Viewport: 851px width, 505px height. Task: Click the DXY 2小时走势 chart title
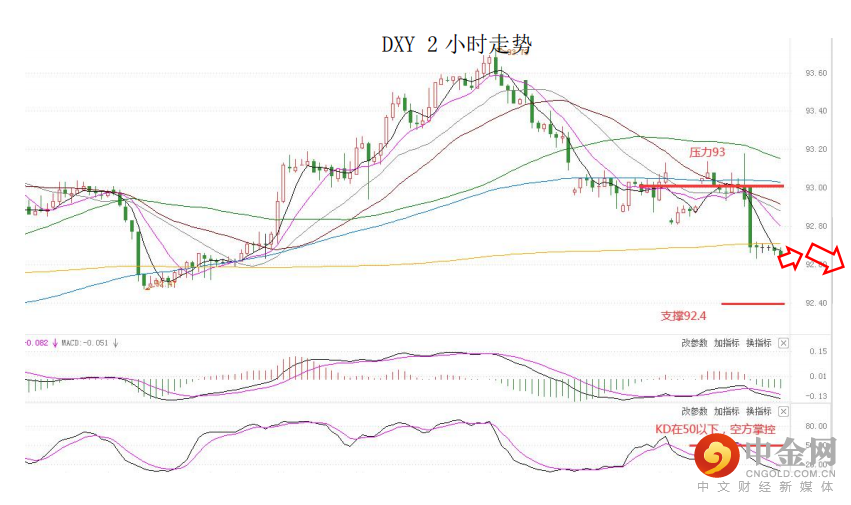[x=456, y=45]
